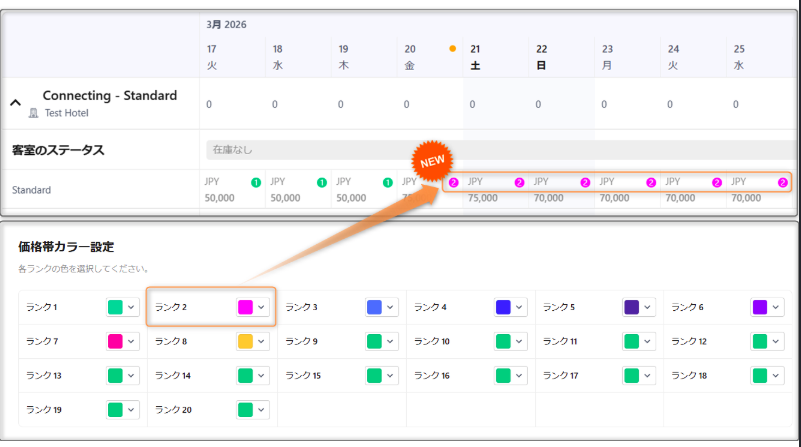Image resolution: width=801 pixels, height=447 pixels.
Task: Click the 75,000 price on day 21
Action: (483, 198)
